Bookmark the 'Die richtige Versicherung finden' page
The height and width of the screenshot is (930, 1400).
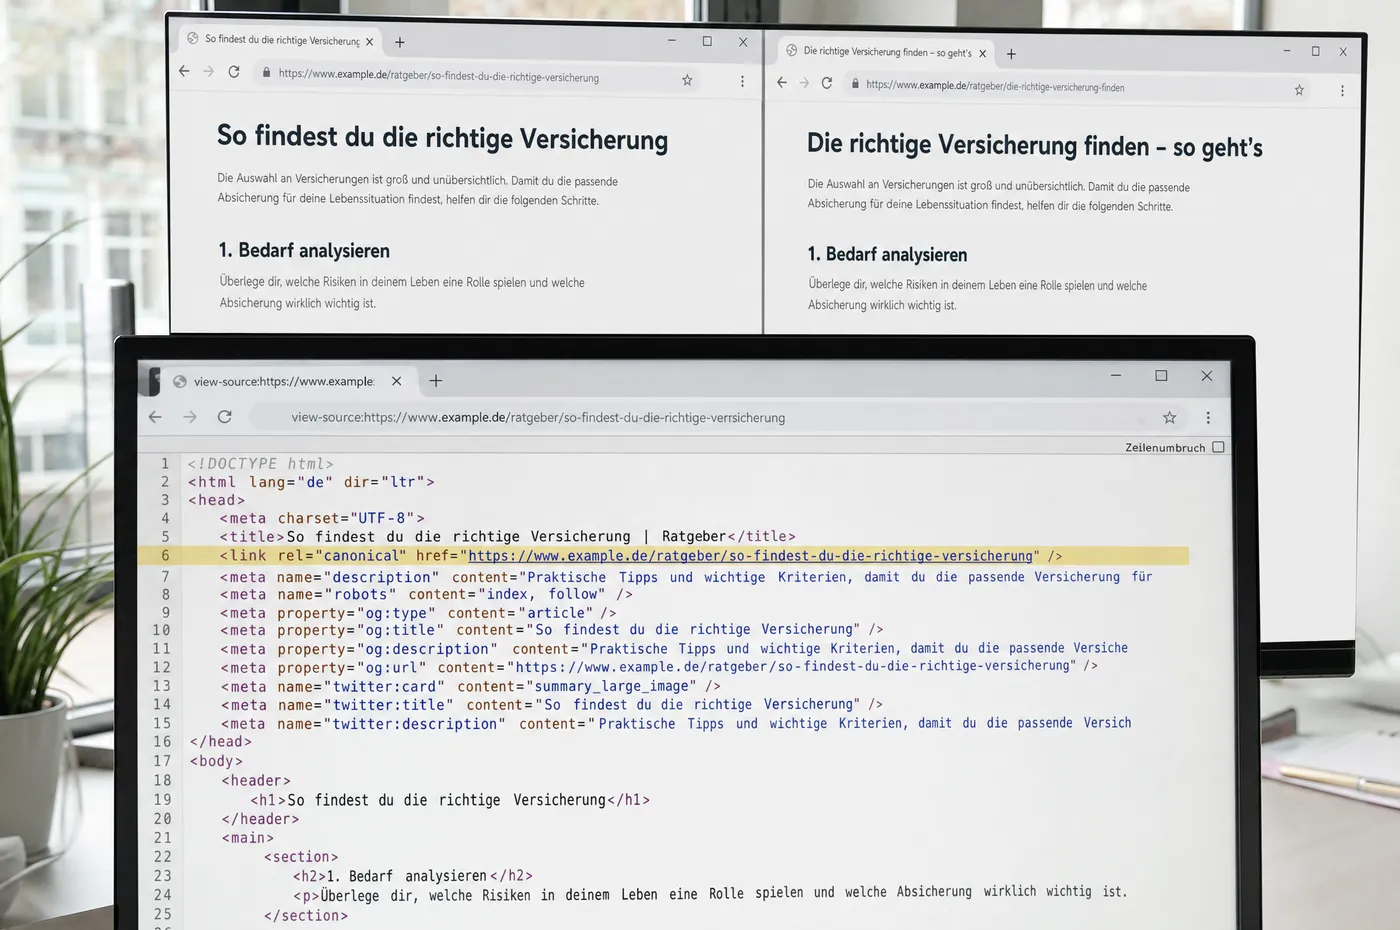tap(1299, 90)
